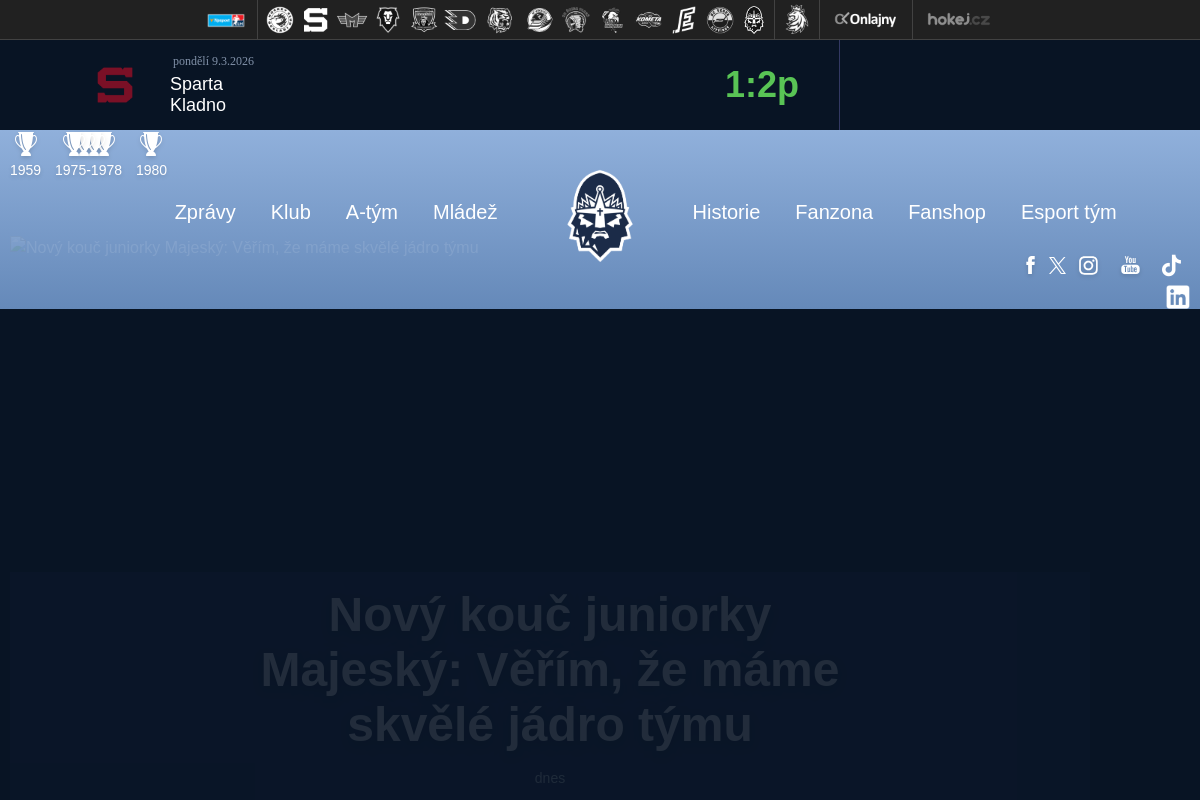Open the club YouTube icon

point(1130,265)
